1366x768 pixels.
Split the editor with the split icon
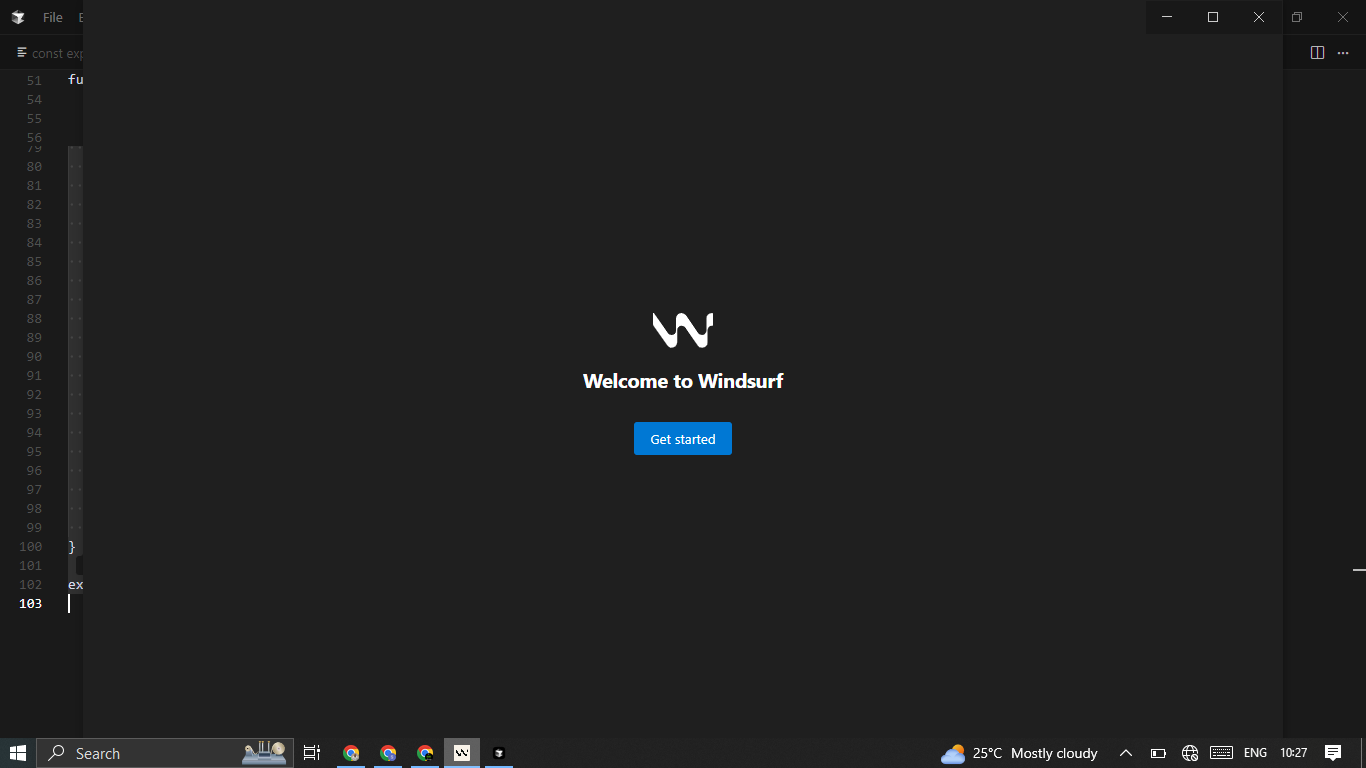(1317, 53)
